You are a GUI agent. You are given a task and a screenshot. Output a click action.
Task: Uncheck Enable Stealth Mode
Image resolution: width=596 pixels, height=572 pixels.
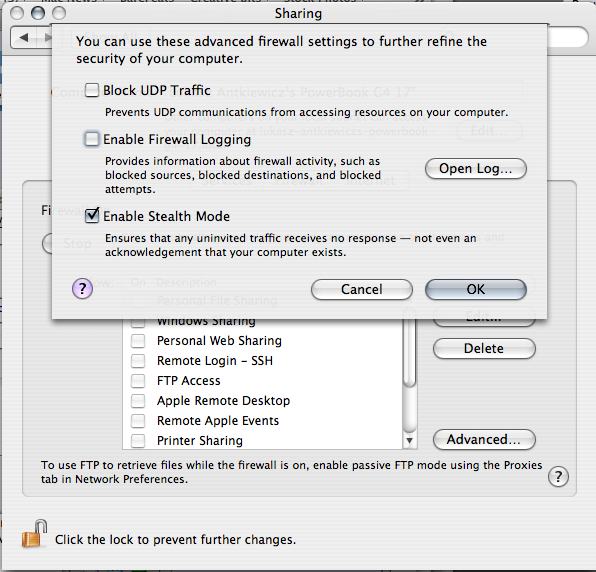(92, 216)
